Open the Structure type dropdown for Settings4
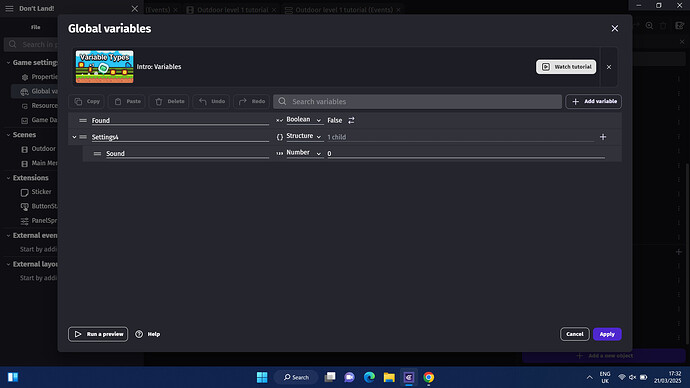Screen dimensions: 690x388 coord(304,136)
